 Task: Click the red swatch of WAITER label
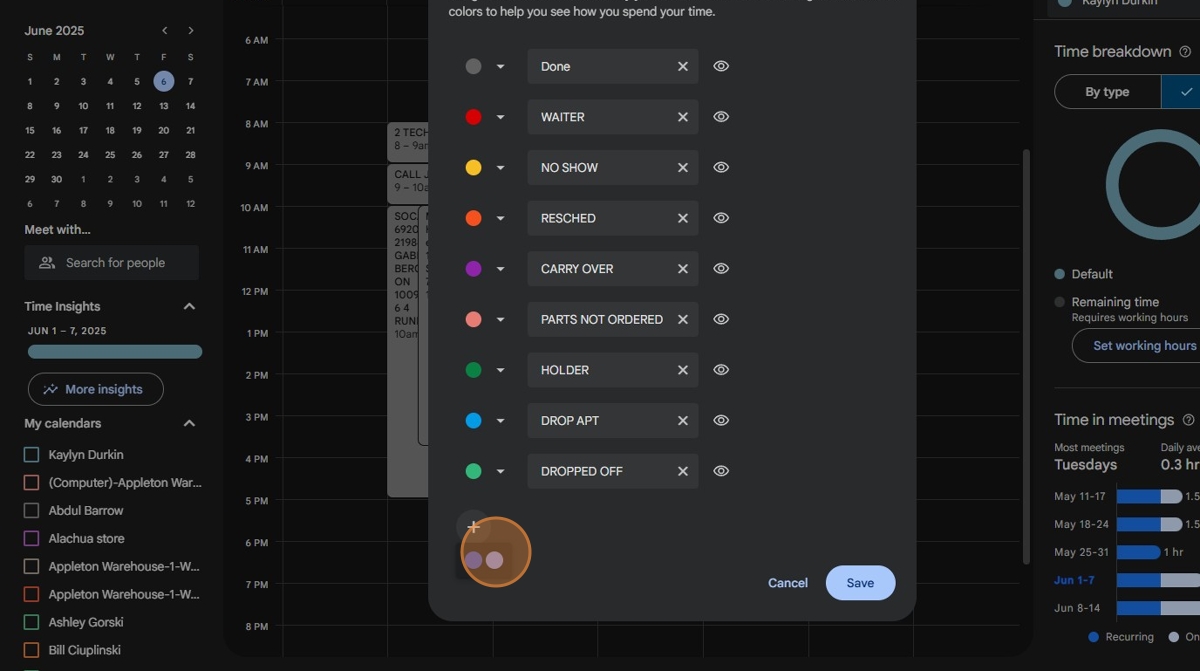pos(474,117)
